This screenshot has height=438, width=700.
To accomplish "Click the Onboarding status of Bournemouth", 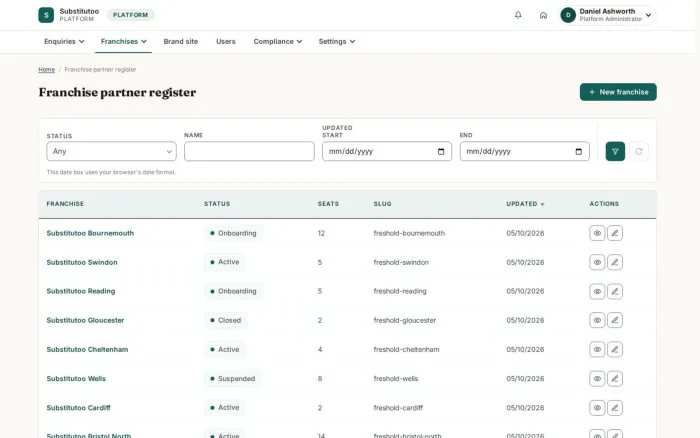I will (x=233, y=233).
